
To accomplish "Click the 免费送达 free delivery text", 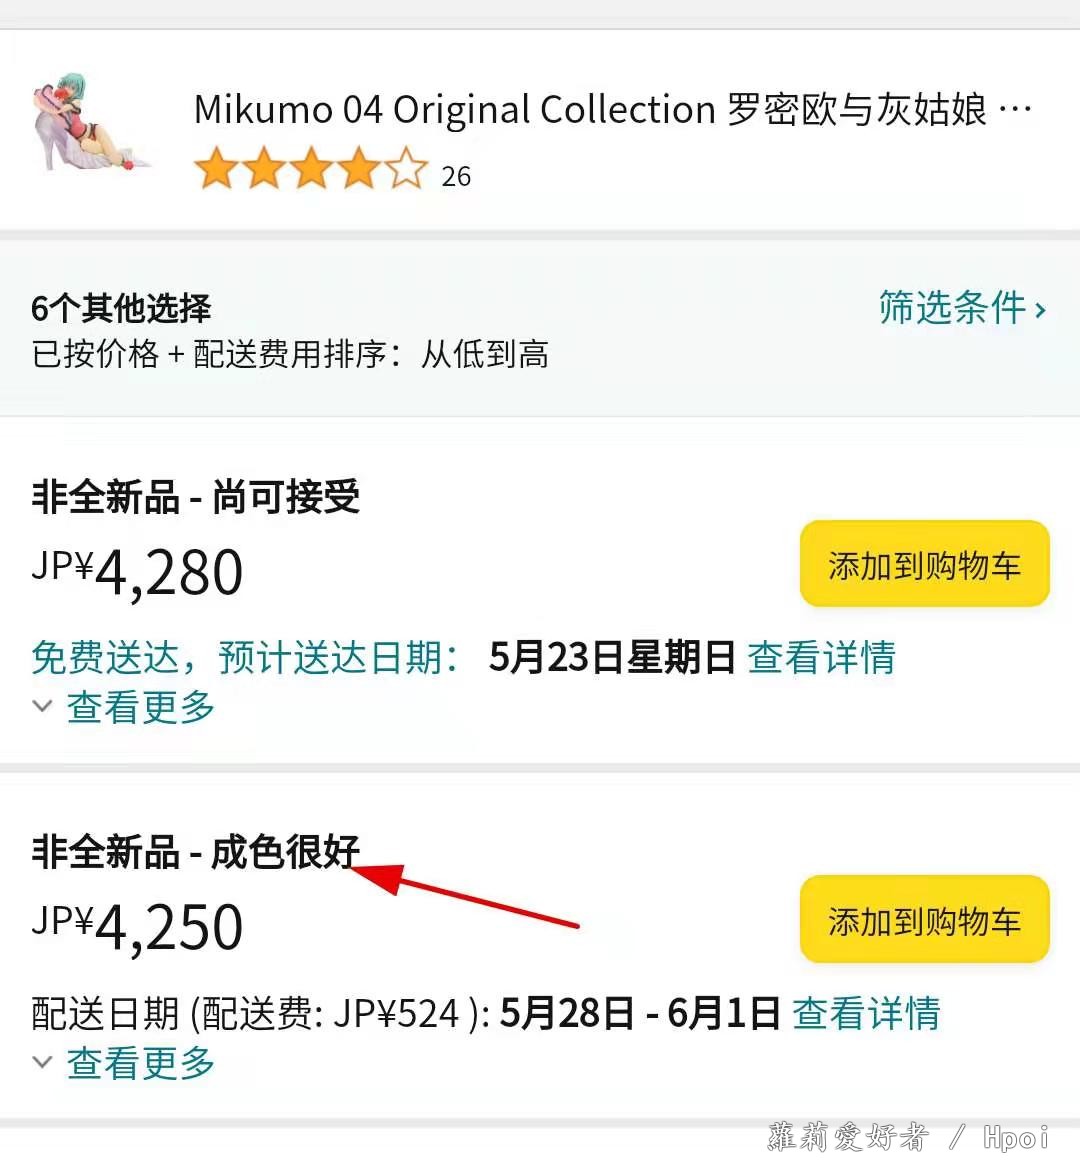I will point(104,657).
